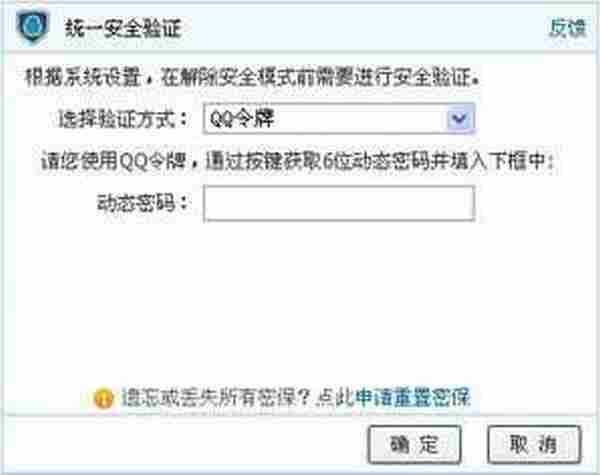The image size is (600, 475).
Task: Click the orange info icon near bottom
Action: pos(104,398)
